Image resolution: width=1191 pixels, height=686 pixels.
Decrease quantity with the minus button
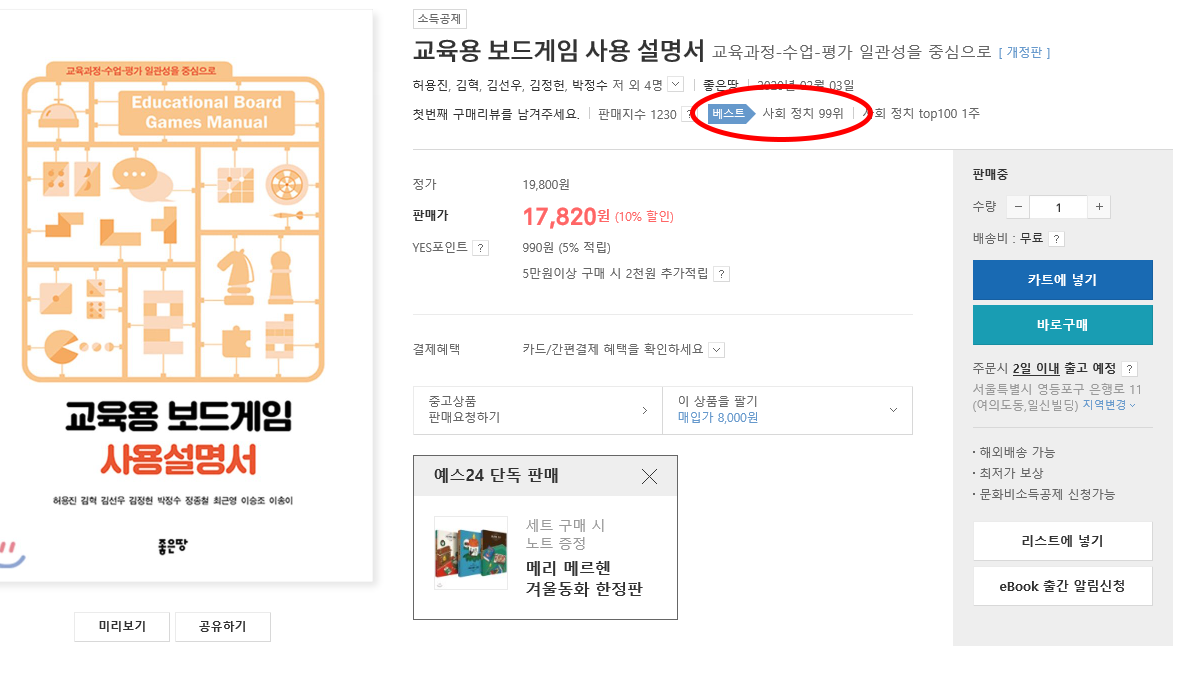(1019, 207)
